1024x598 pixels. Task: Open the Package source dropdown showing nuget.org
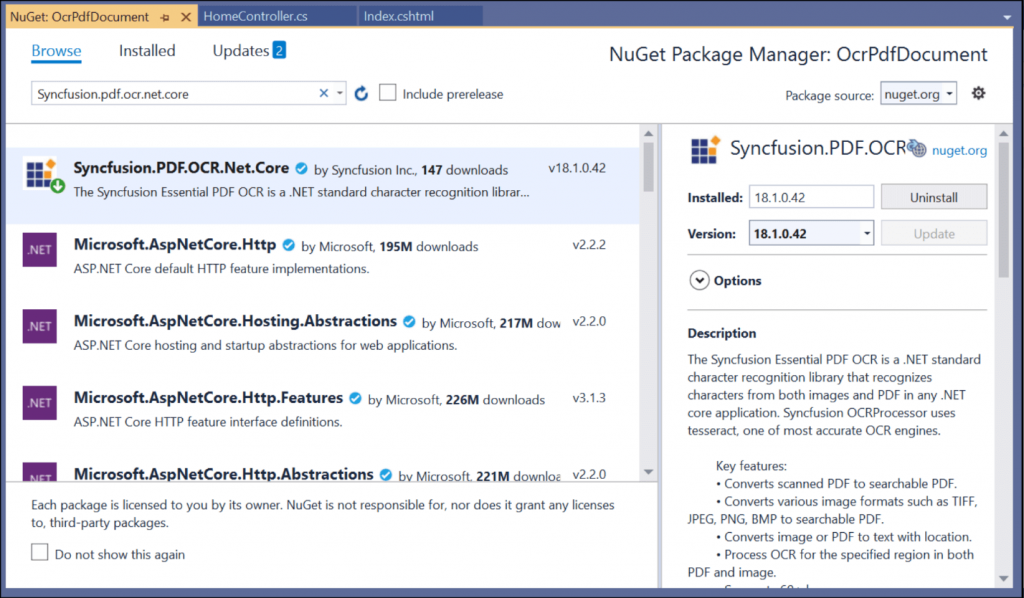918,92
